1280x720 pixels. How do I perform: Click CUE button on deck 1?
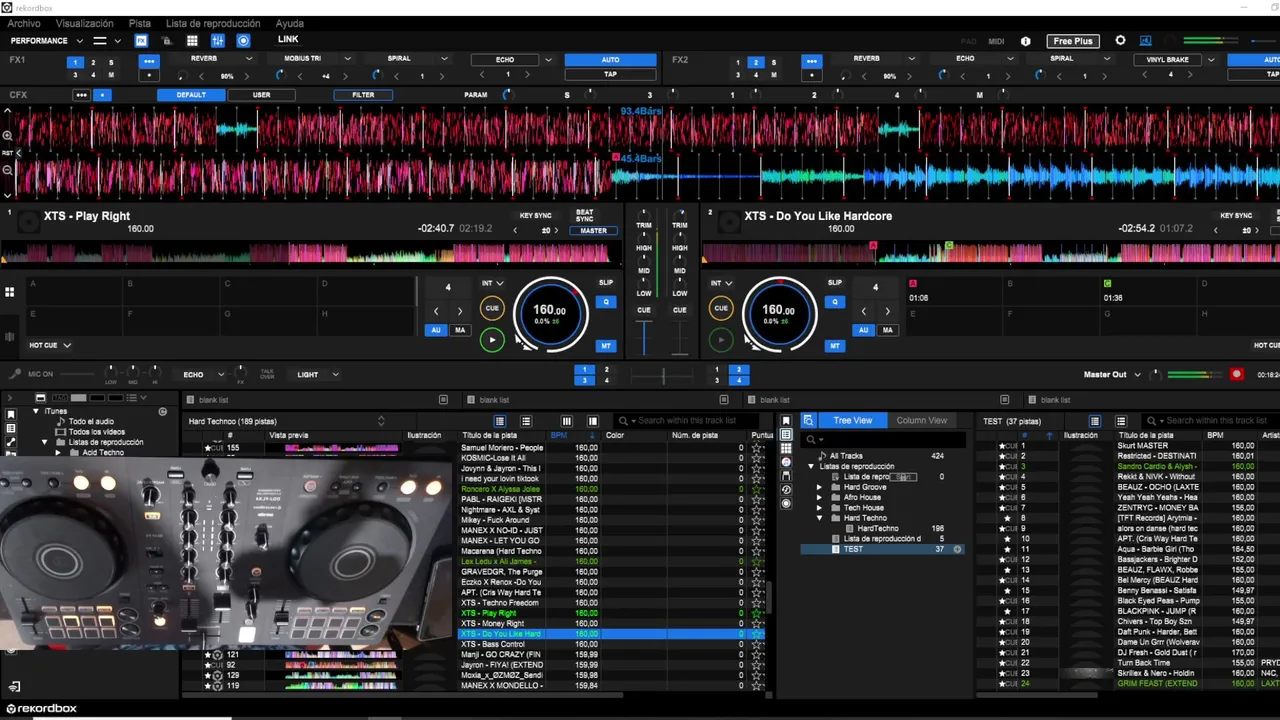coord(492,309)
